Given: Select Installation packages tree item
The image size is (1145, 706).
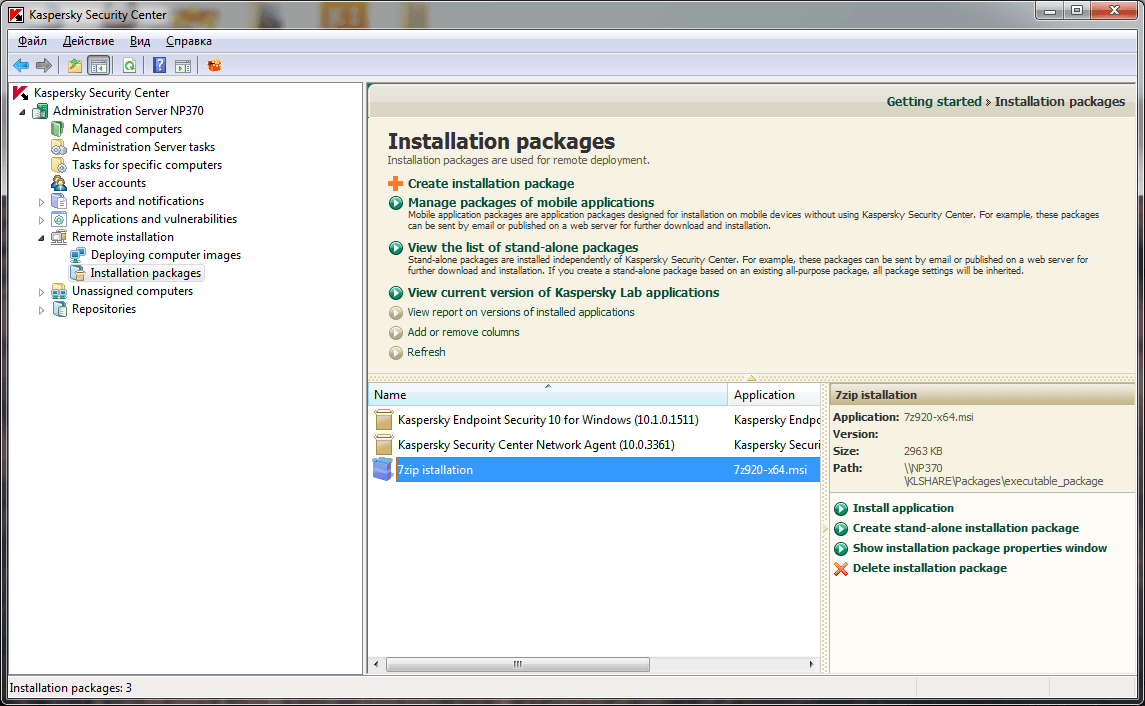Looking at the screenshot, I should click(x=145, y=273).
